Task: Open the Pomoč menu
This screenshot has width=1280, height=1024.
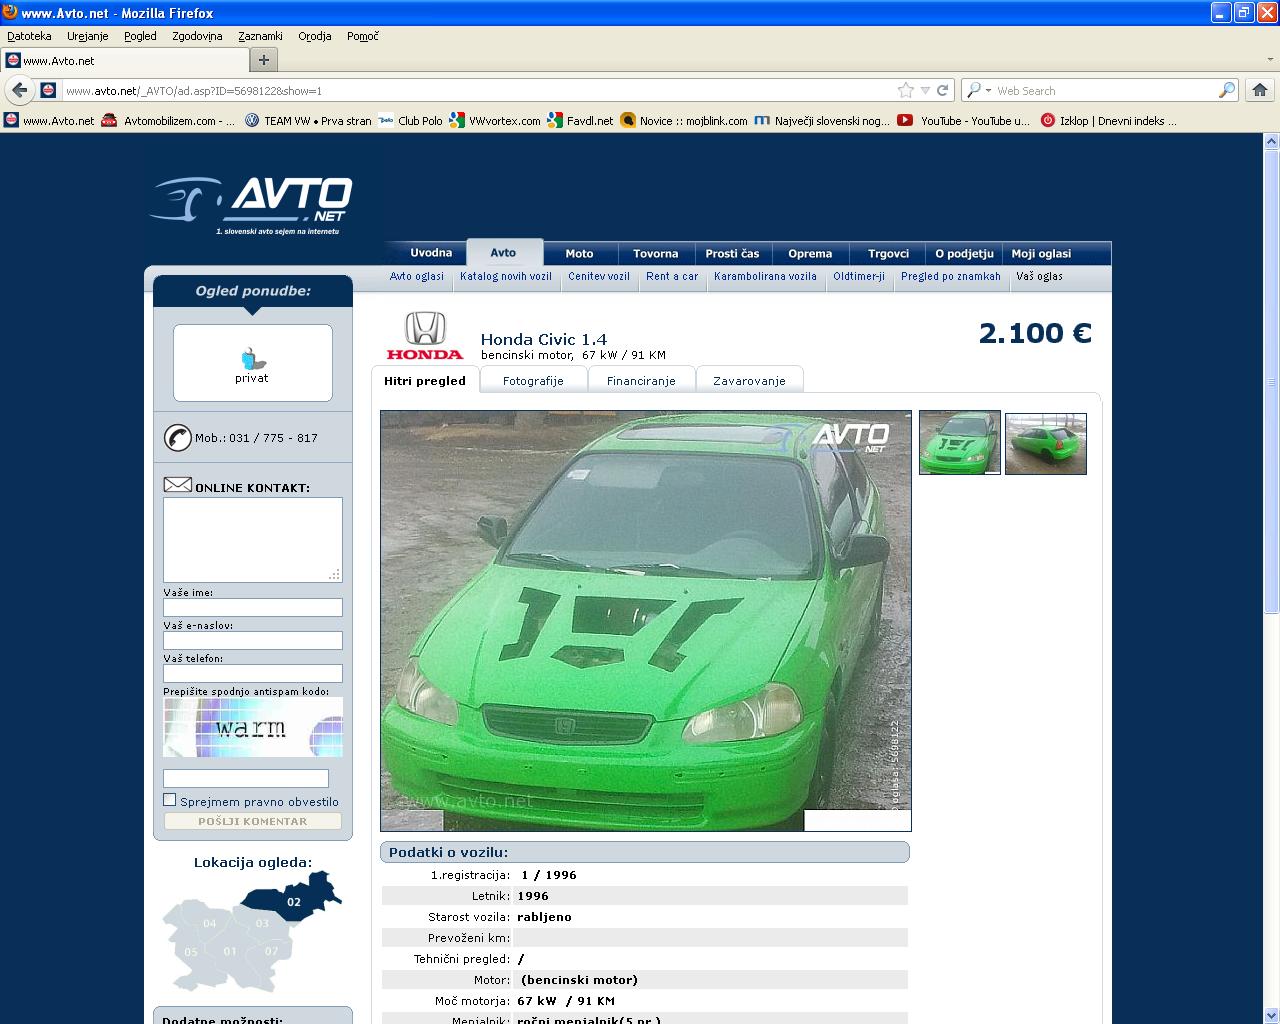Action: point(363,36)
